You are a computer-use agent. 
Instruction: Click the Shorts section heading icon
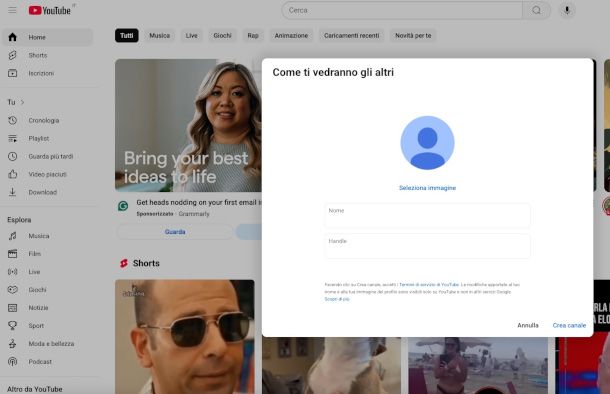124,263
